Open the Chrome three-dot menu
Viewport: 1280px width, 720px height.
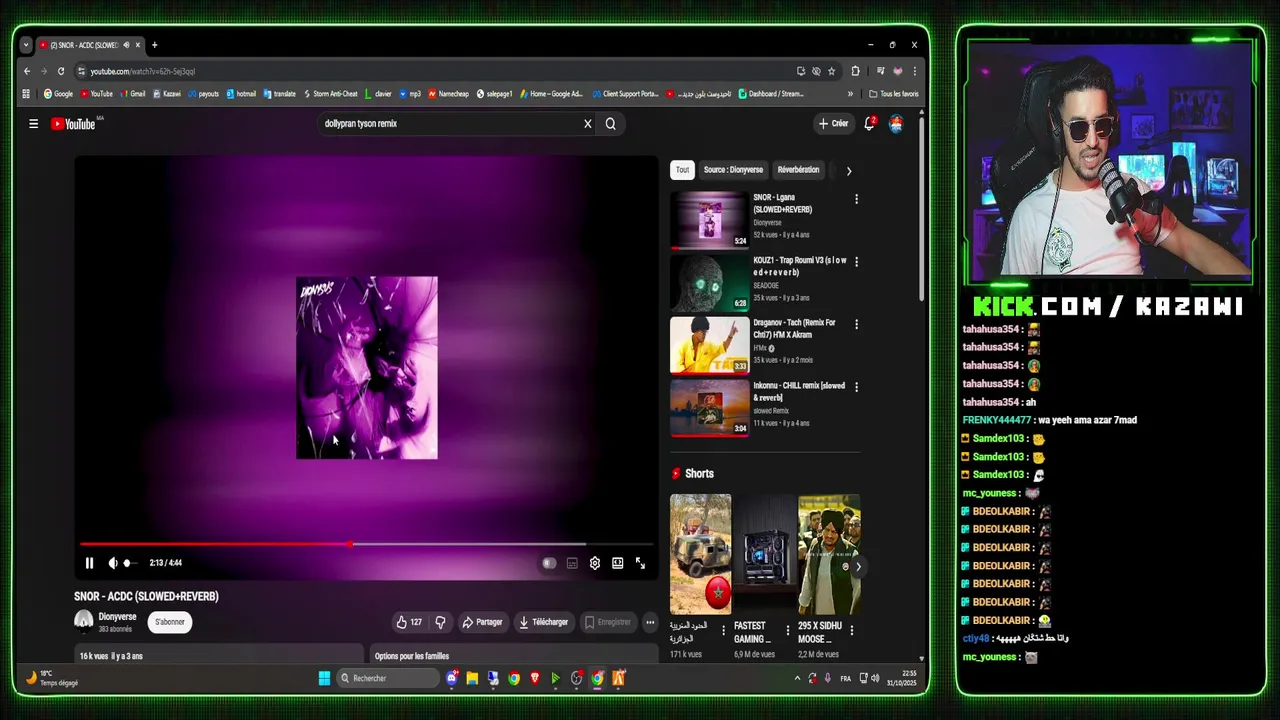pyautogui.click(x=914, y=71)
